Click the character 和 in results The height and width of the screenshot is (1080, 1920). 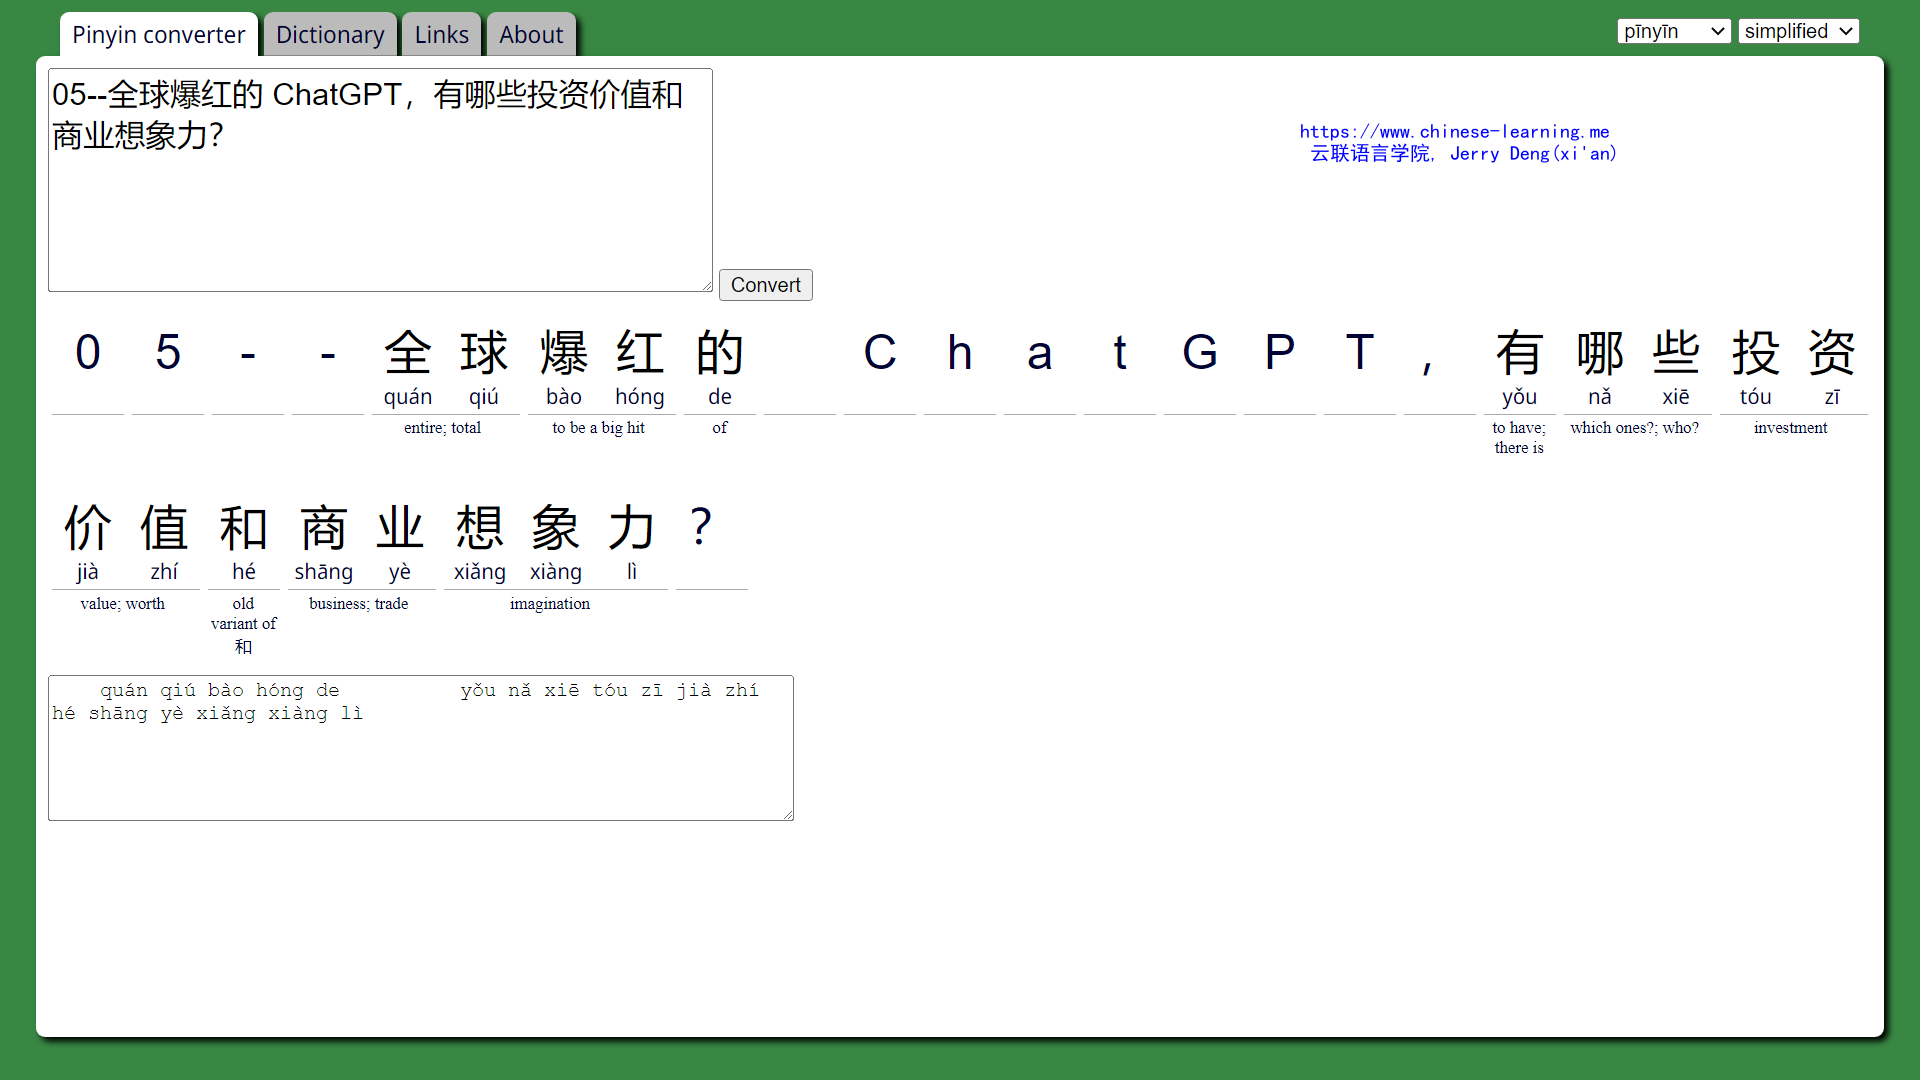pyautogui.click(x=244, y=528)
